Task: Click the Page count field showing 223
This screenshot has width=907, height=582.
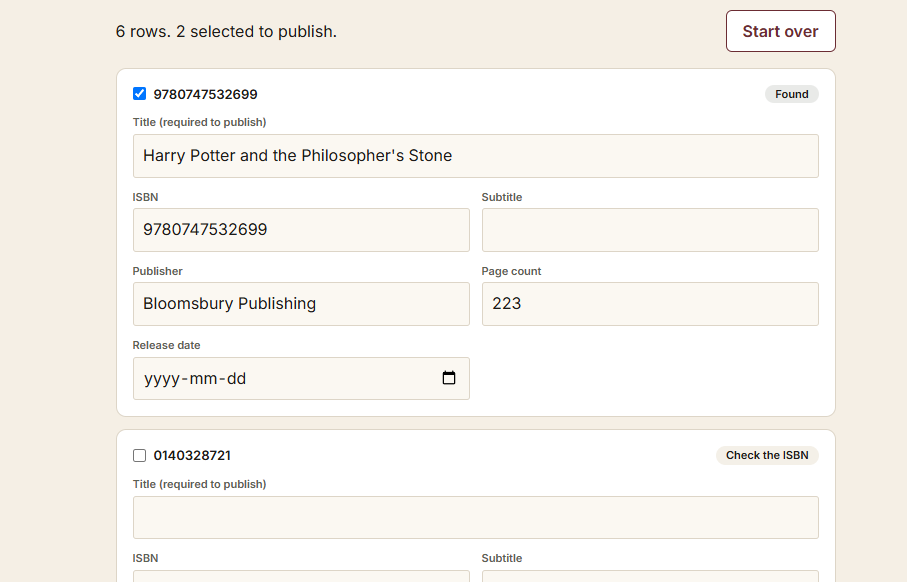Action: pos(650,304)
